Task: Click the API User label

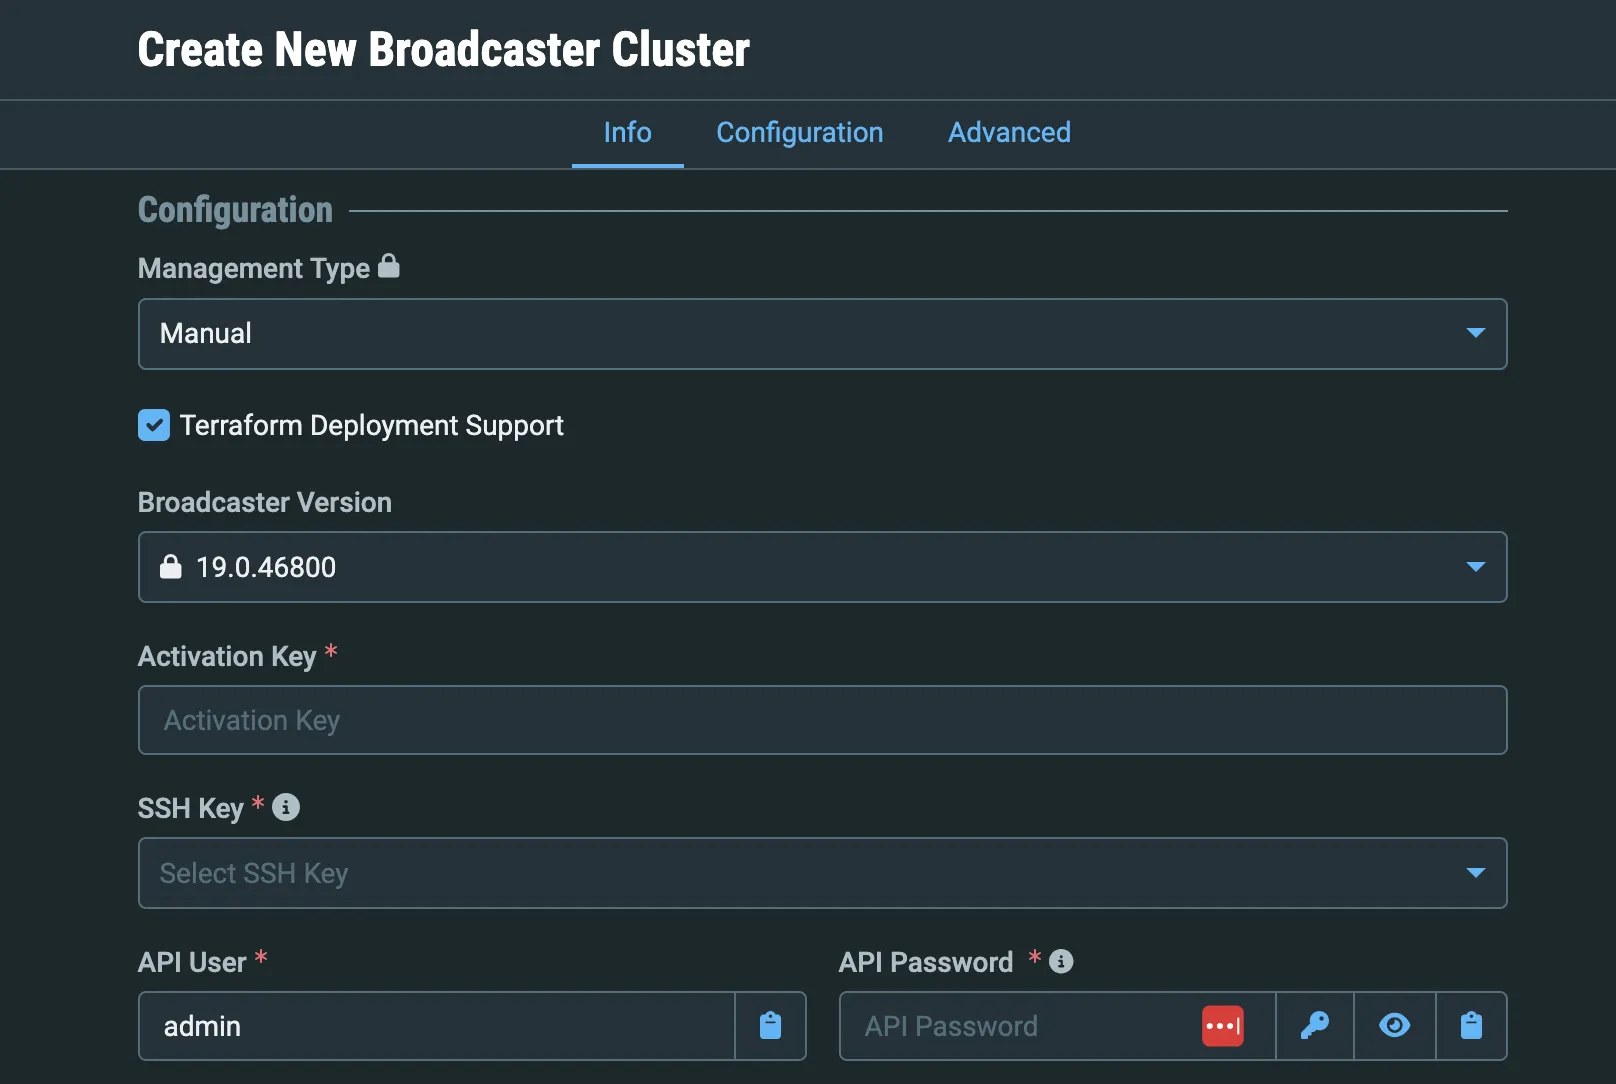Action: [x=192, y=962]
